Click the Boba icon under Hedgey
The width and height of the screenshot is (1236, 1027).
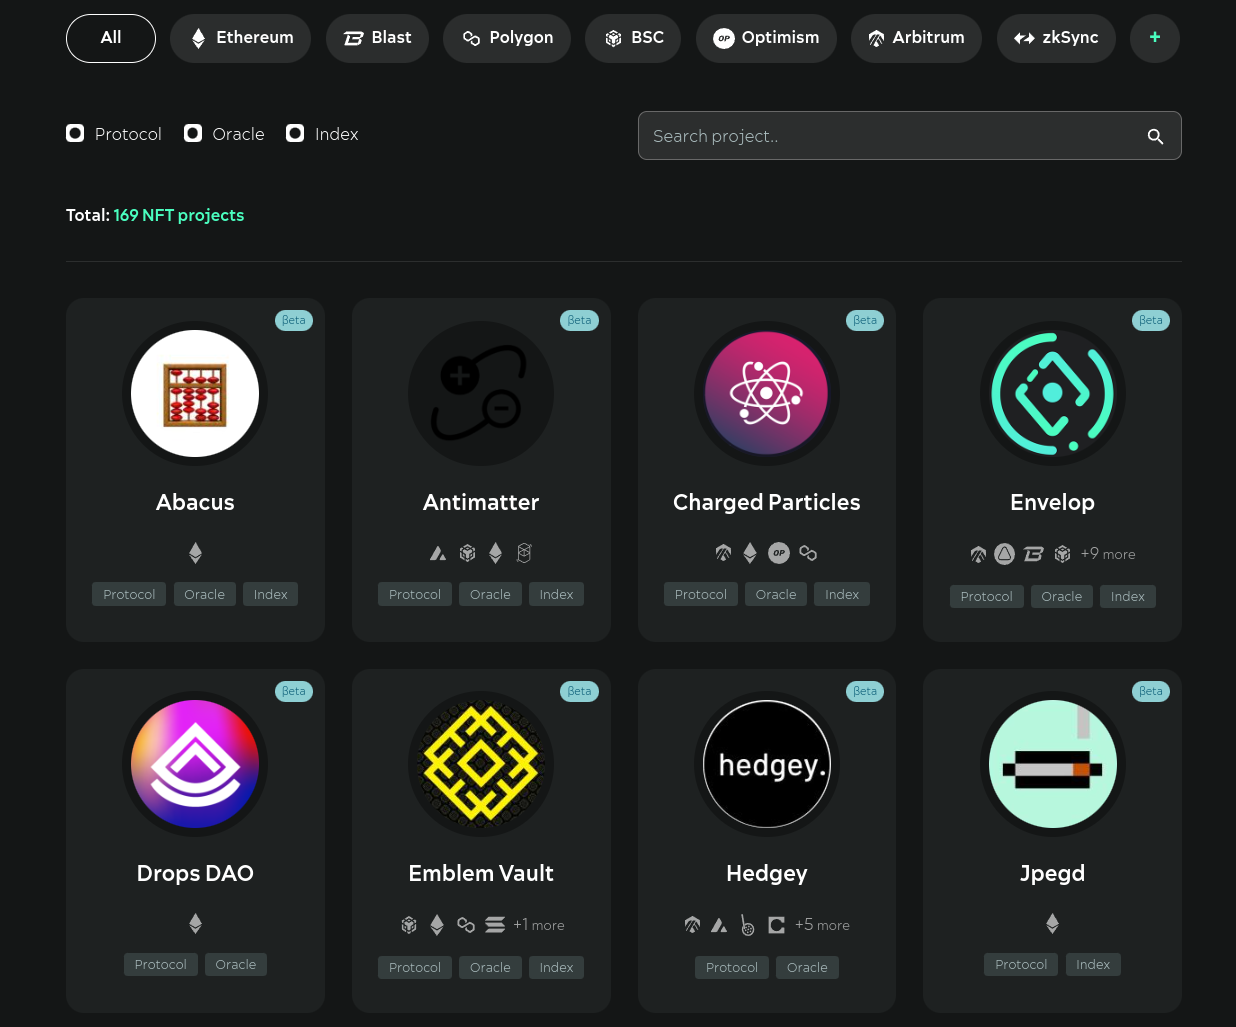point(747,925)
